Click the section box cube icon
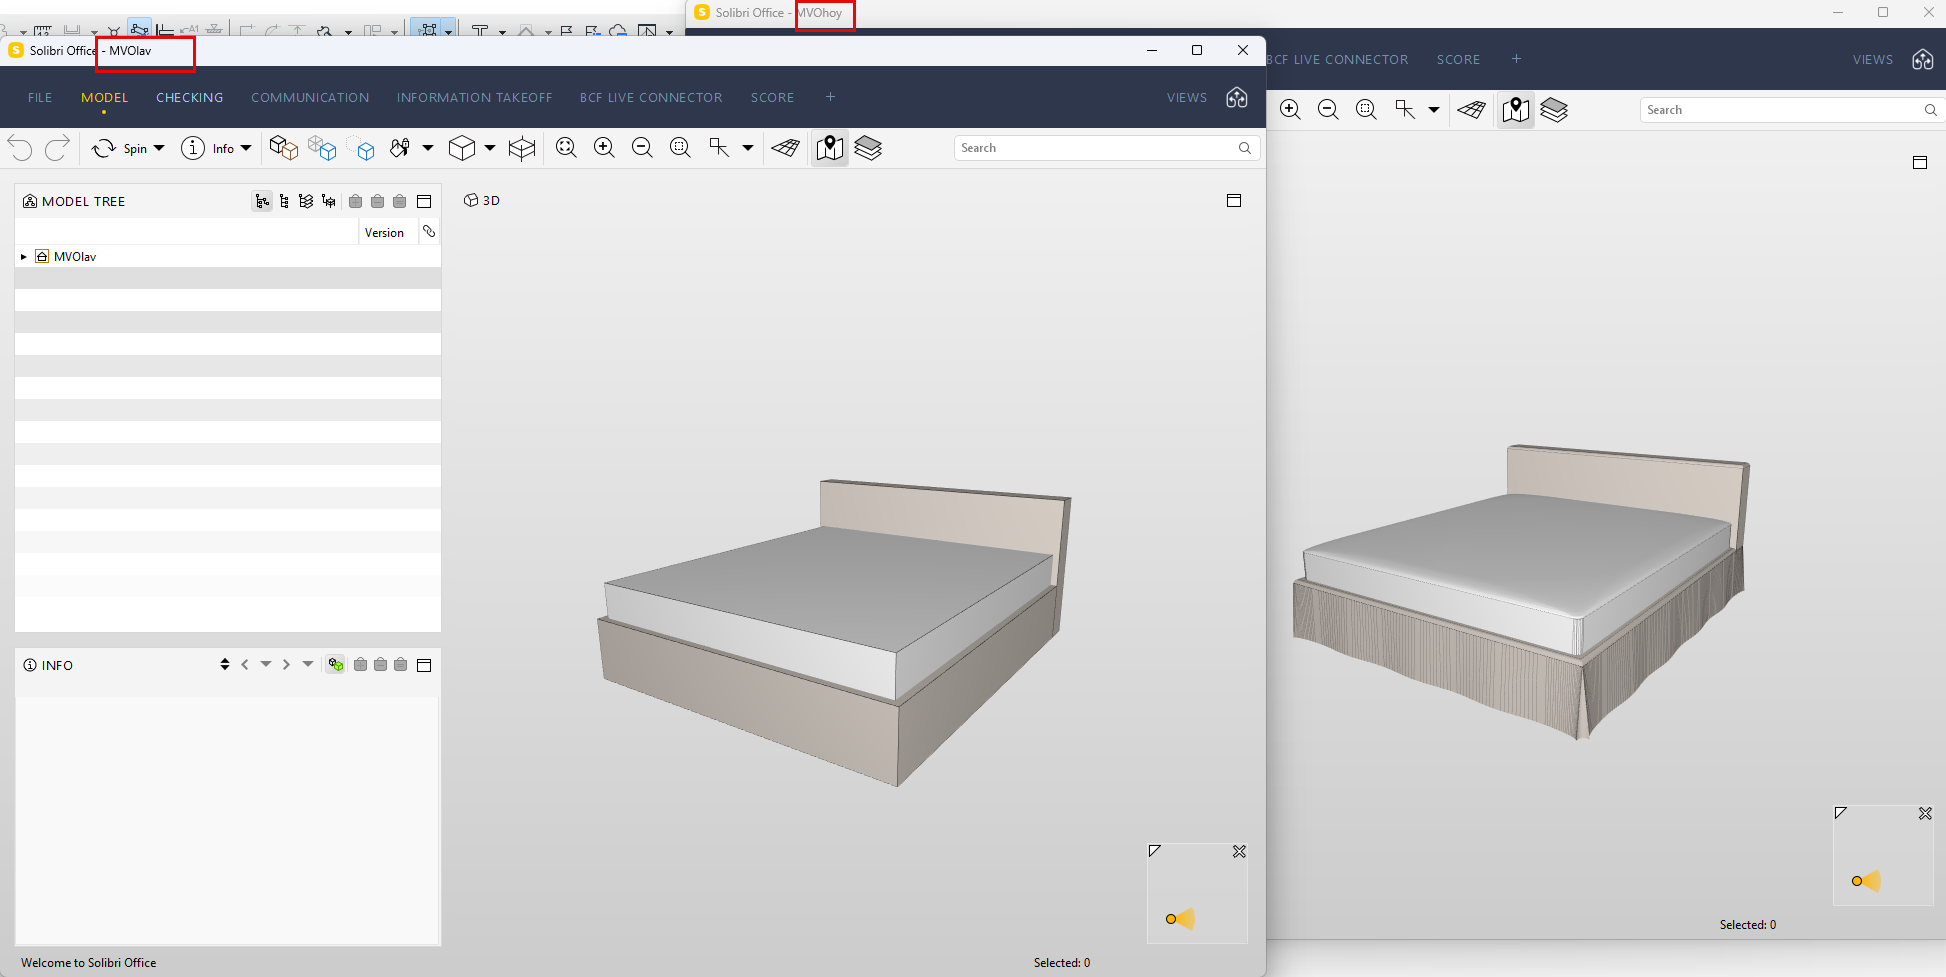The height and width of the screenshot is (977, 1946). [x=522, y=148]
